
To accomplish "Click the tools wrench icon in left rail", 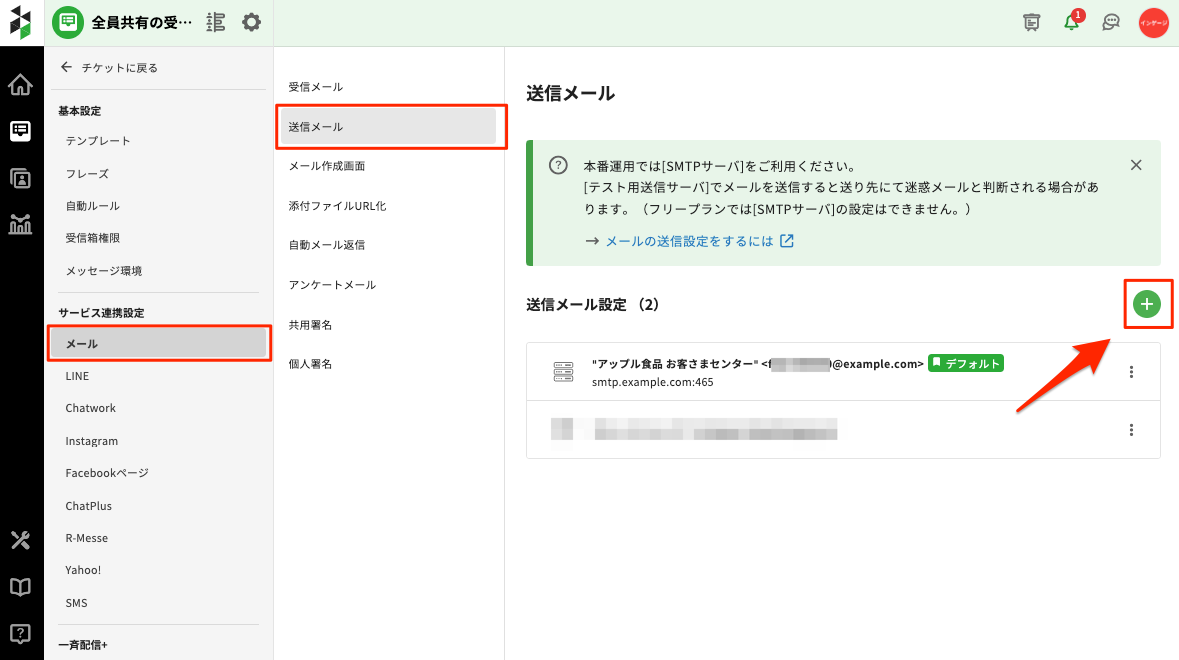I will point(20,541).
